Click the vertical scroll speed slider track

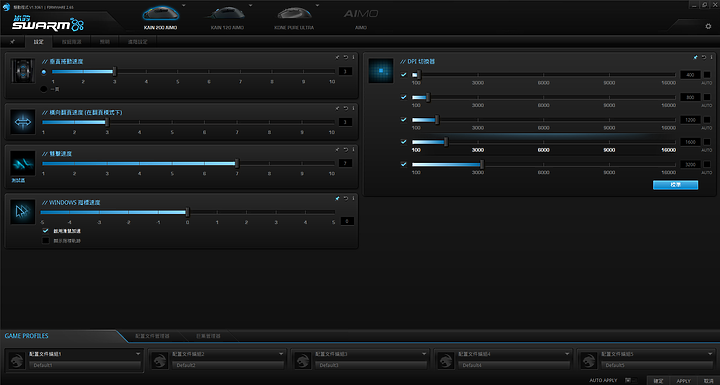tap(193, 72)
